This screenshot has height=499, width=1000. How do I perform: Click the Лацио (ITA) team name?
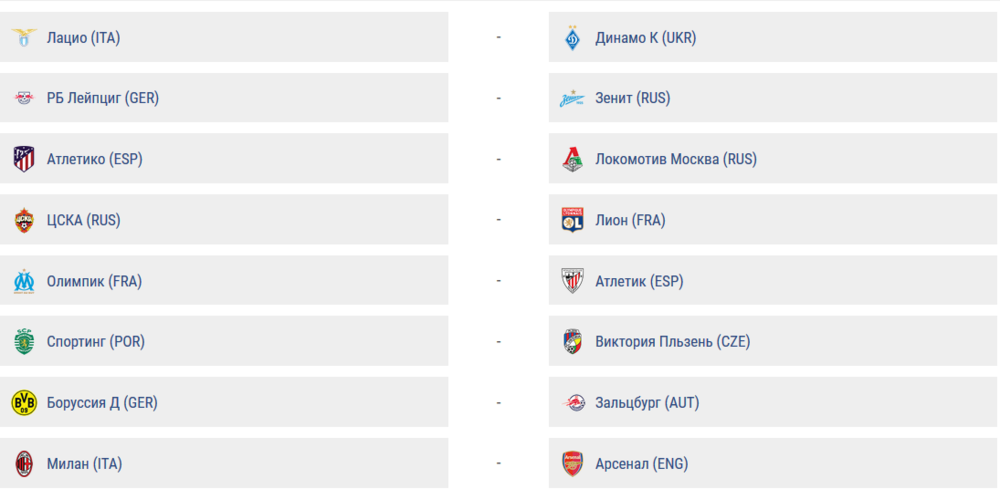tap(83, 38)
